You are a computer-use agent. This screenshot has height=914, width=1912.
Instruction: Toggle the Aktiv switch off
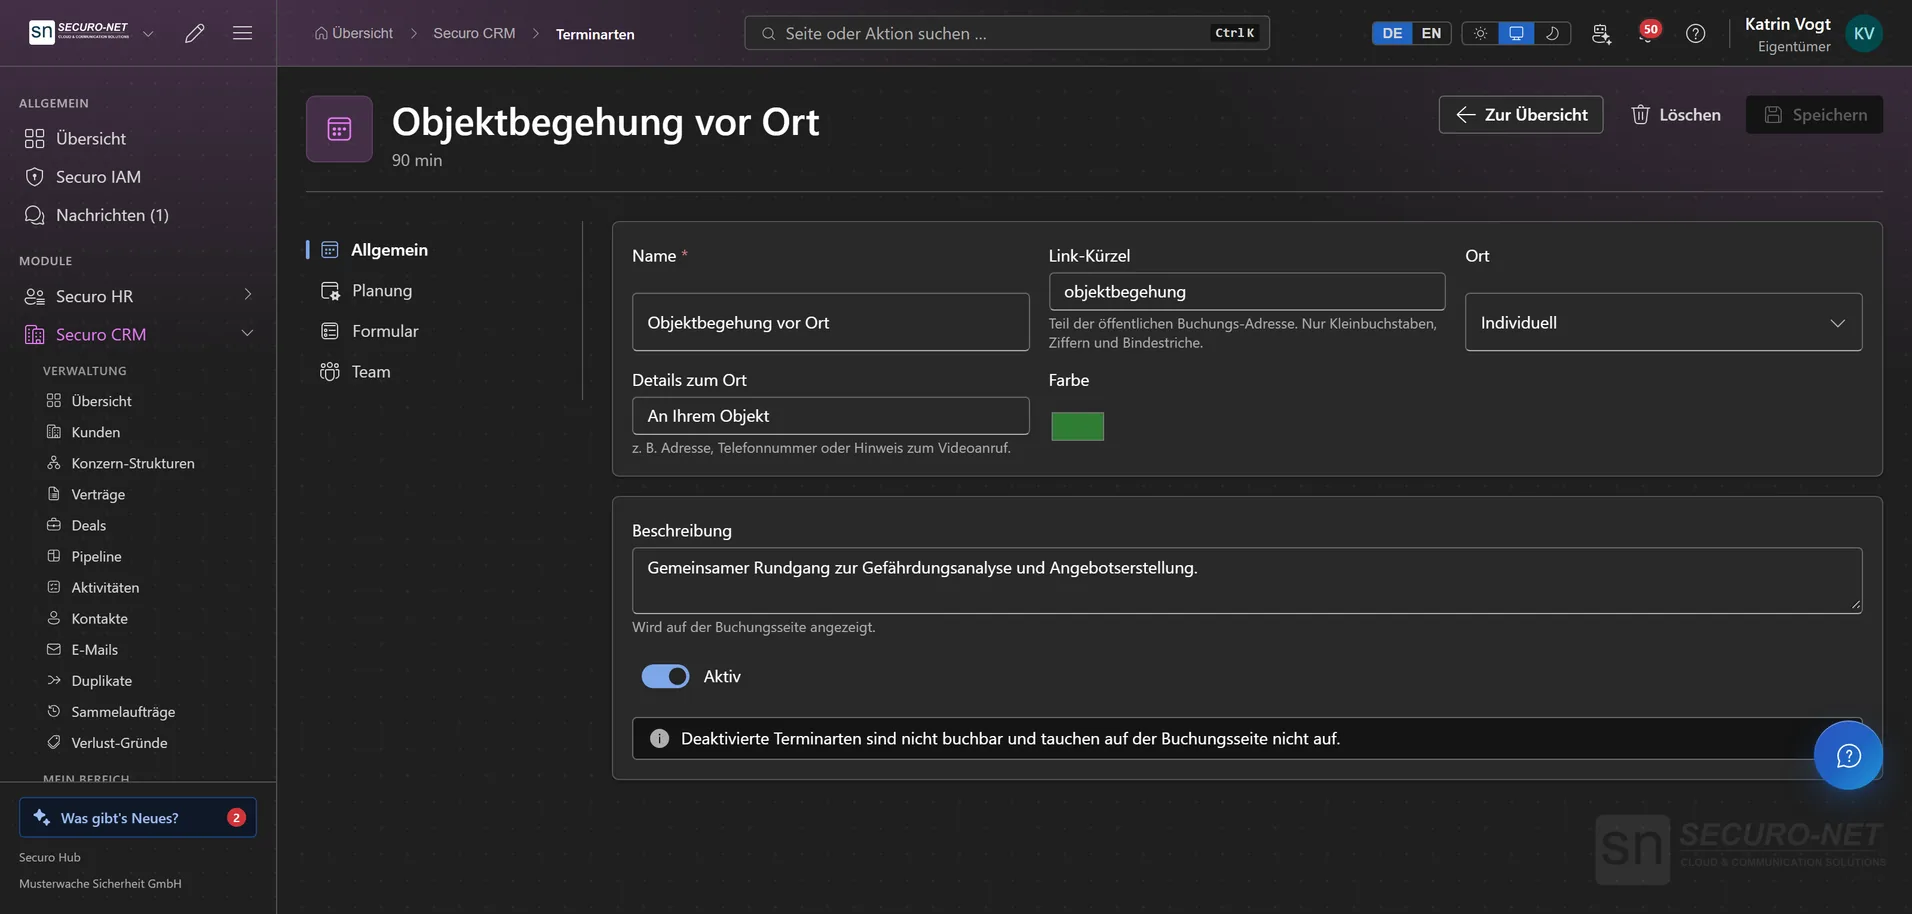click(665, 677)
